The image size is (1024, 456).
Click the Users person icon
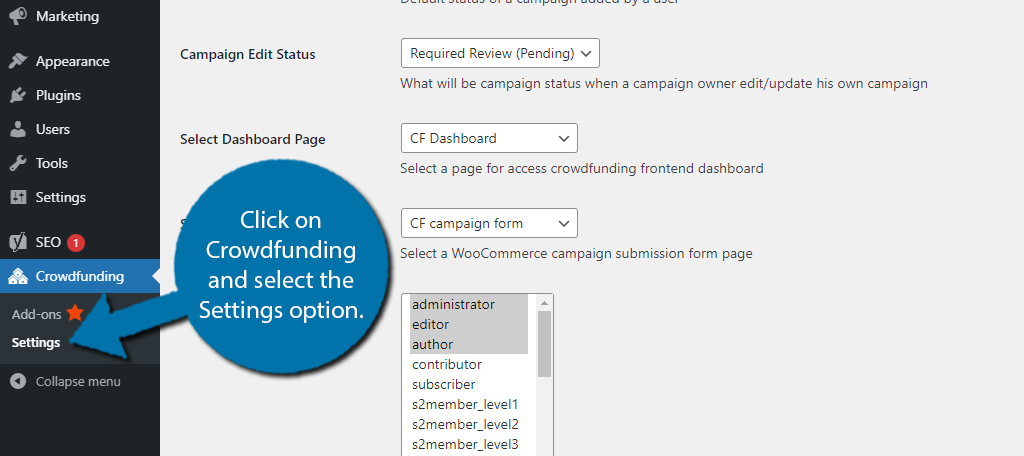(x=18, y=129)
